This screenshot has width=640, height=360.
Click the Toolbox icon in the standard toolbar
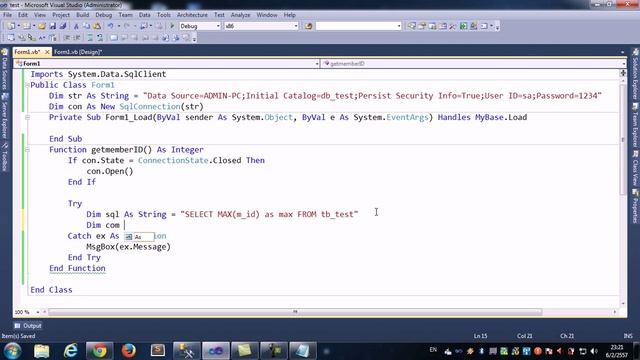[x=452, y=26]
